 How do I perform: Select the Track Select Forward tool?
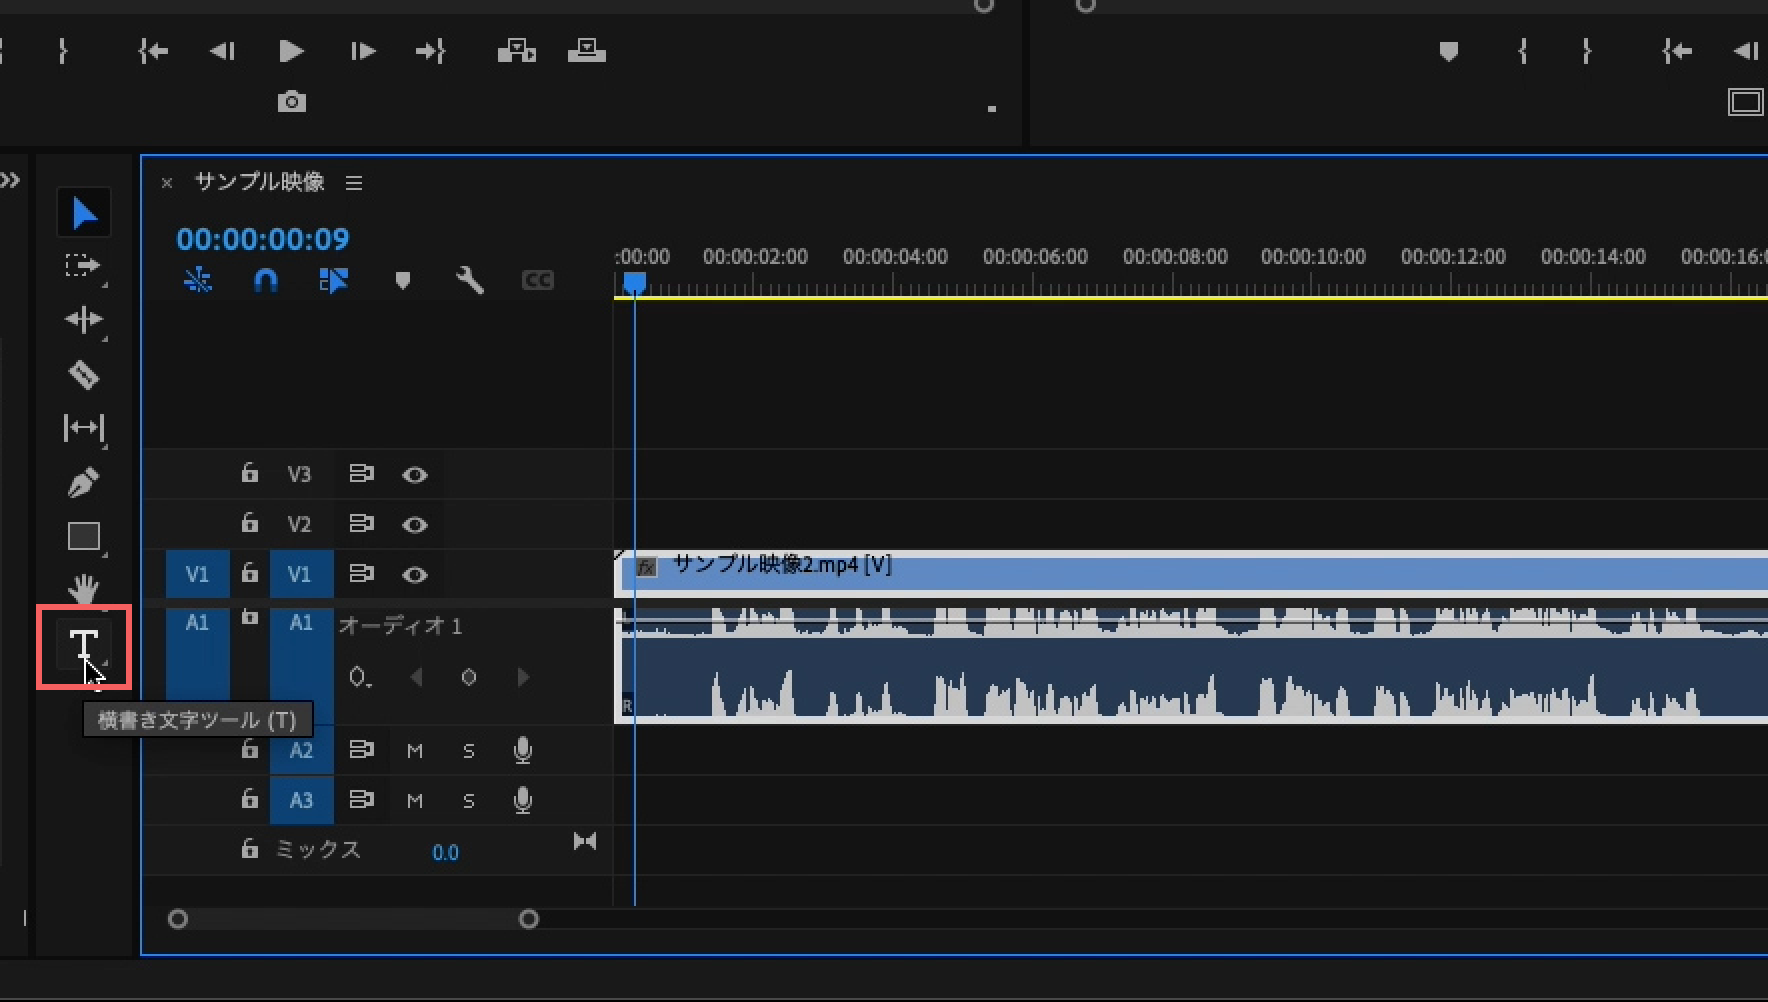tap(82, 266)
